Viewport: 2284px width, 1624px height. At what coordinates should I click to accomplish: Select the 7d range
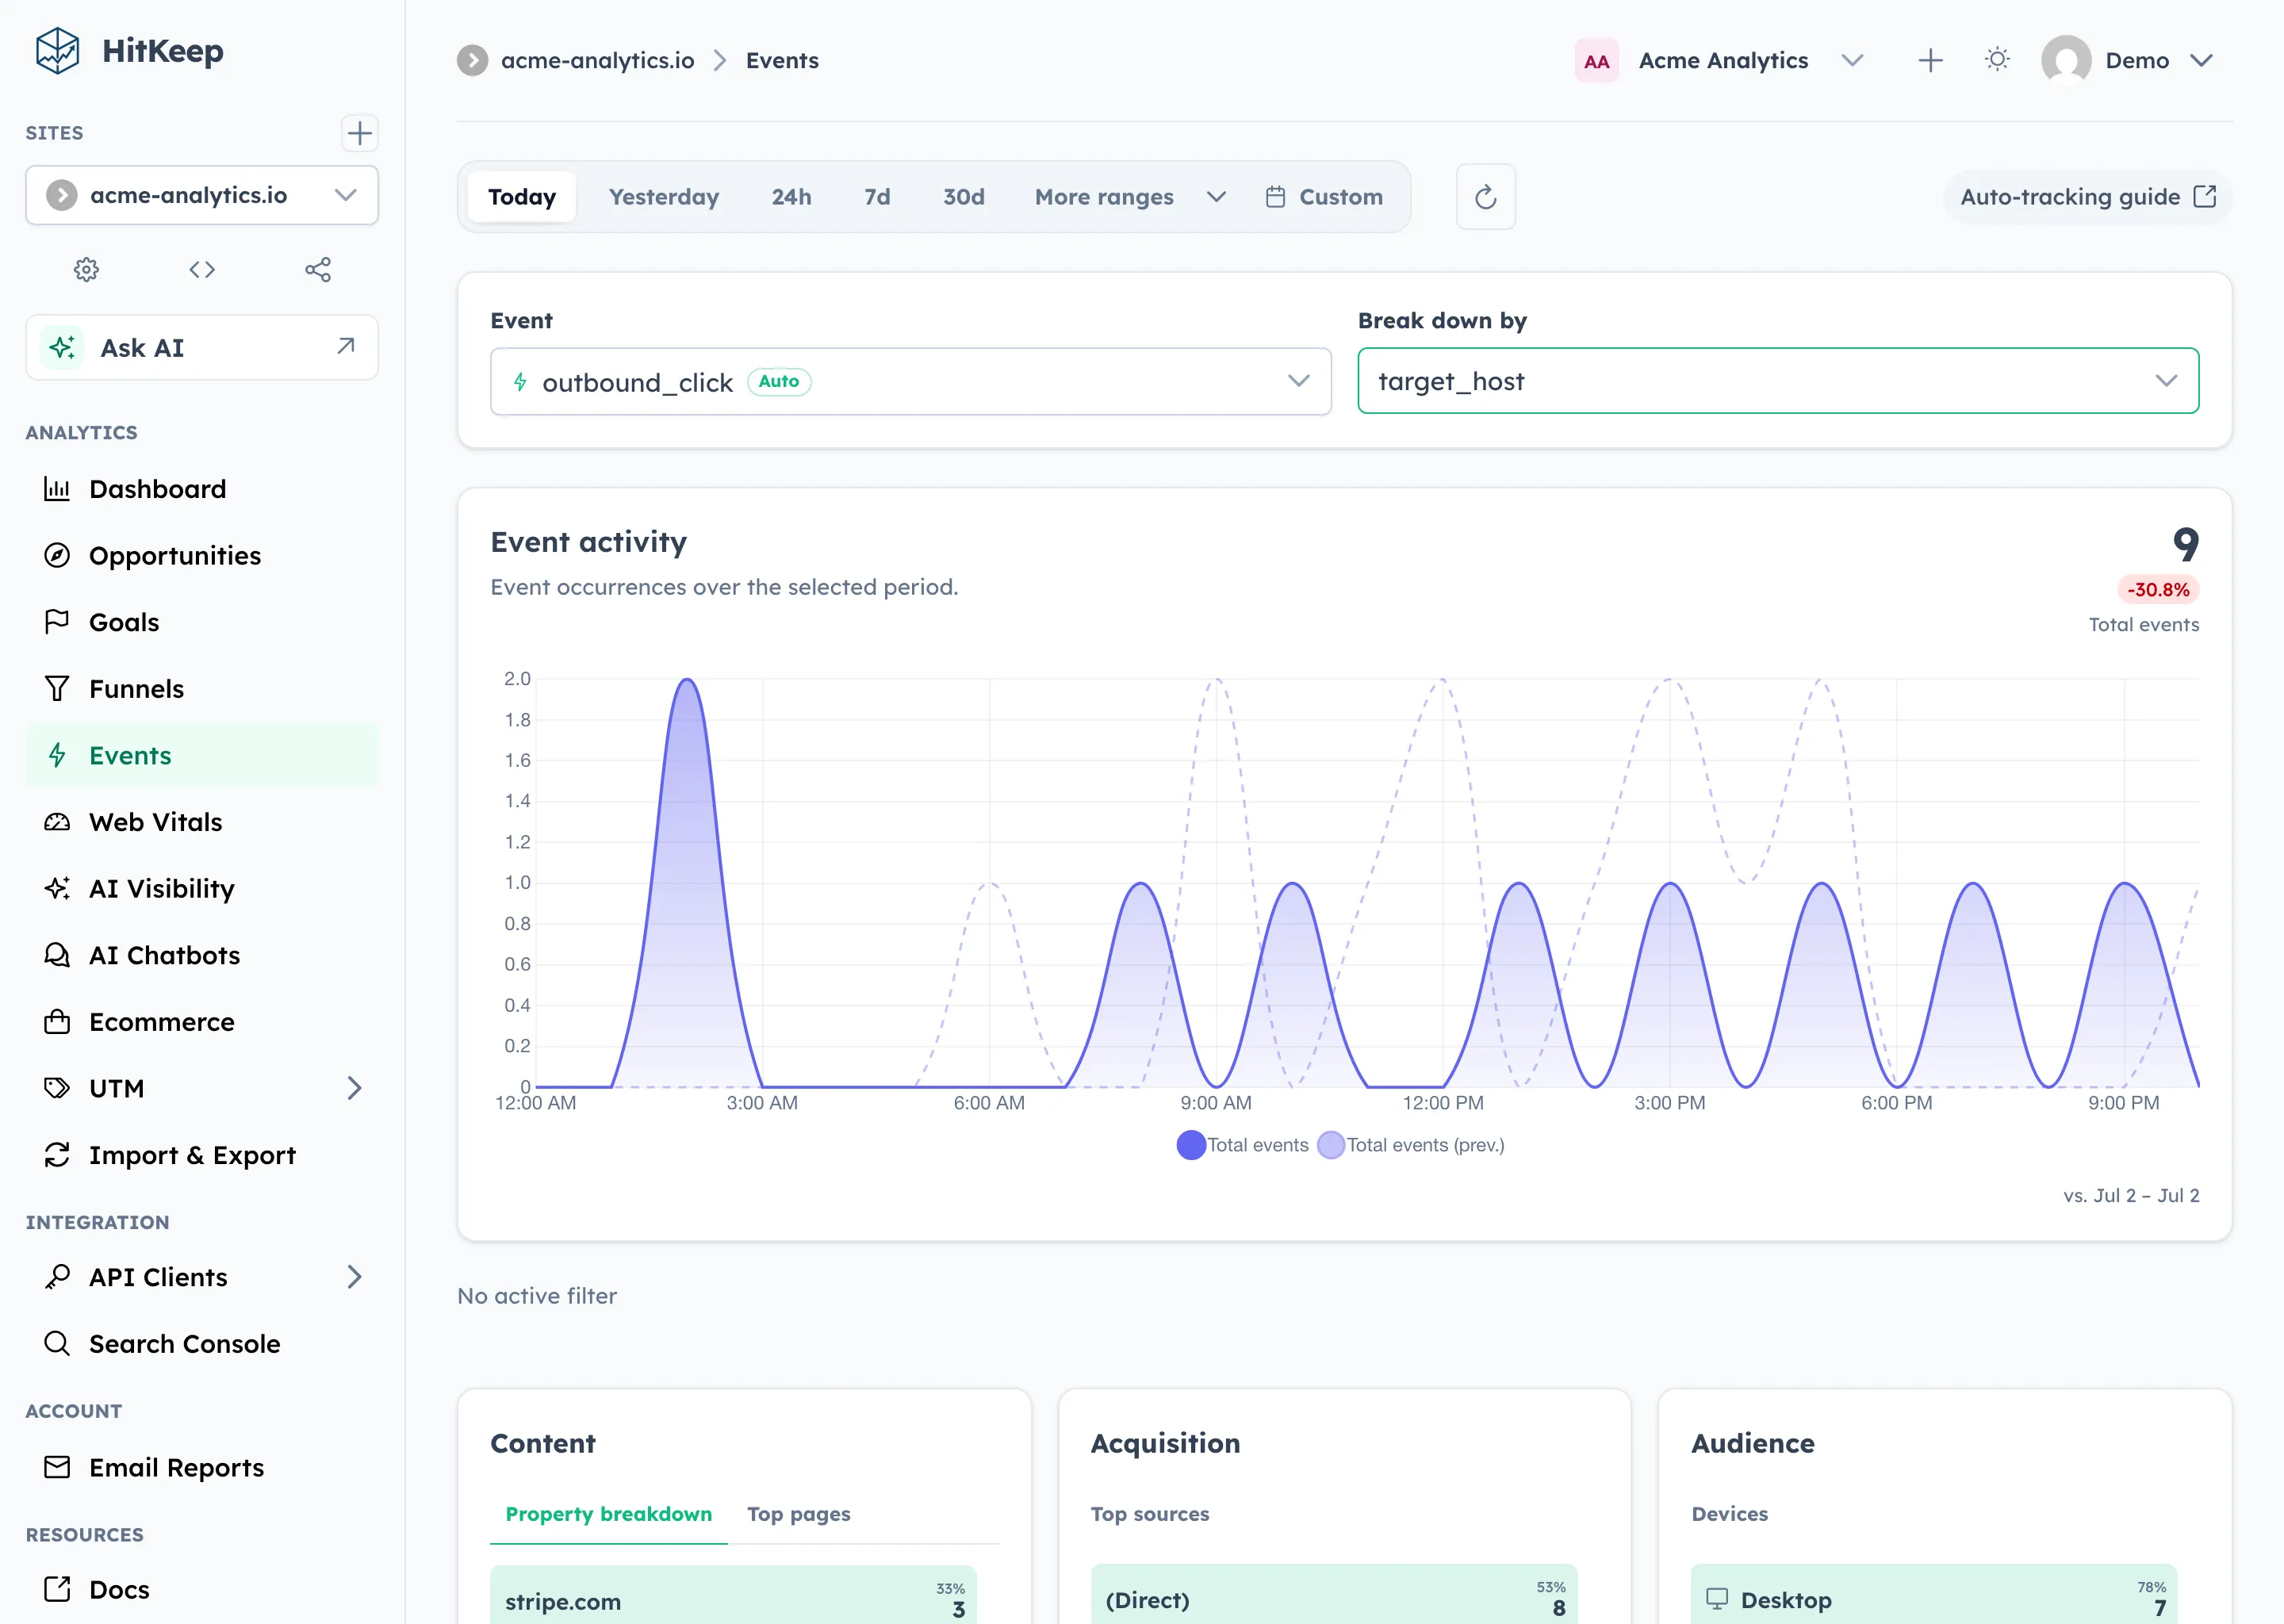point(877,197)
